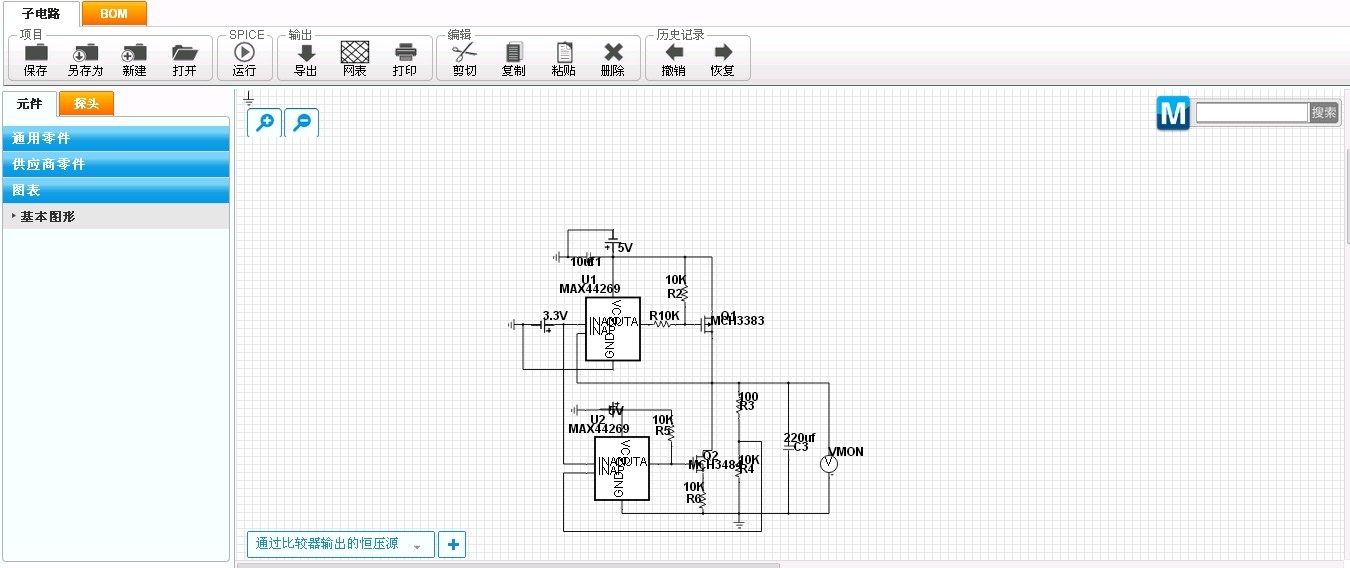Click the 保存 (Save) icon
The width and height of the screenshot is (1350, 568).
coord(36,53)
